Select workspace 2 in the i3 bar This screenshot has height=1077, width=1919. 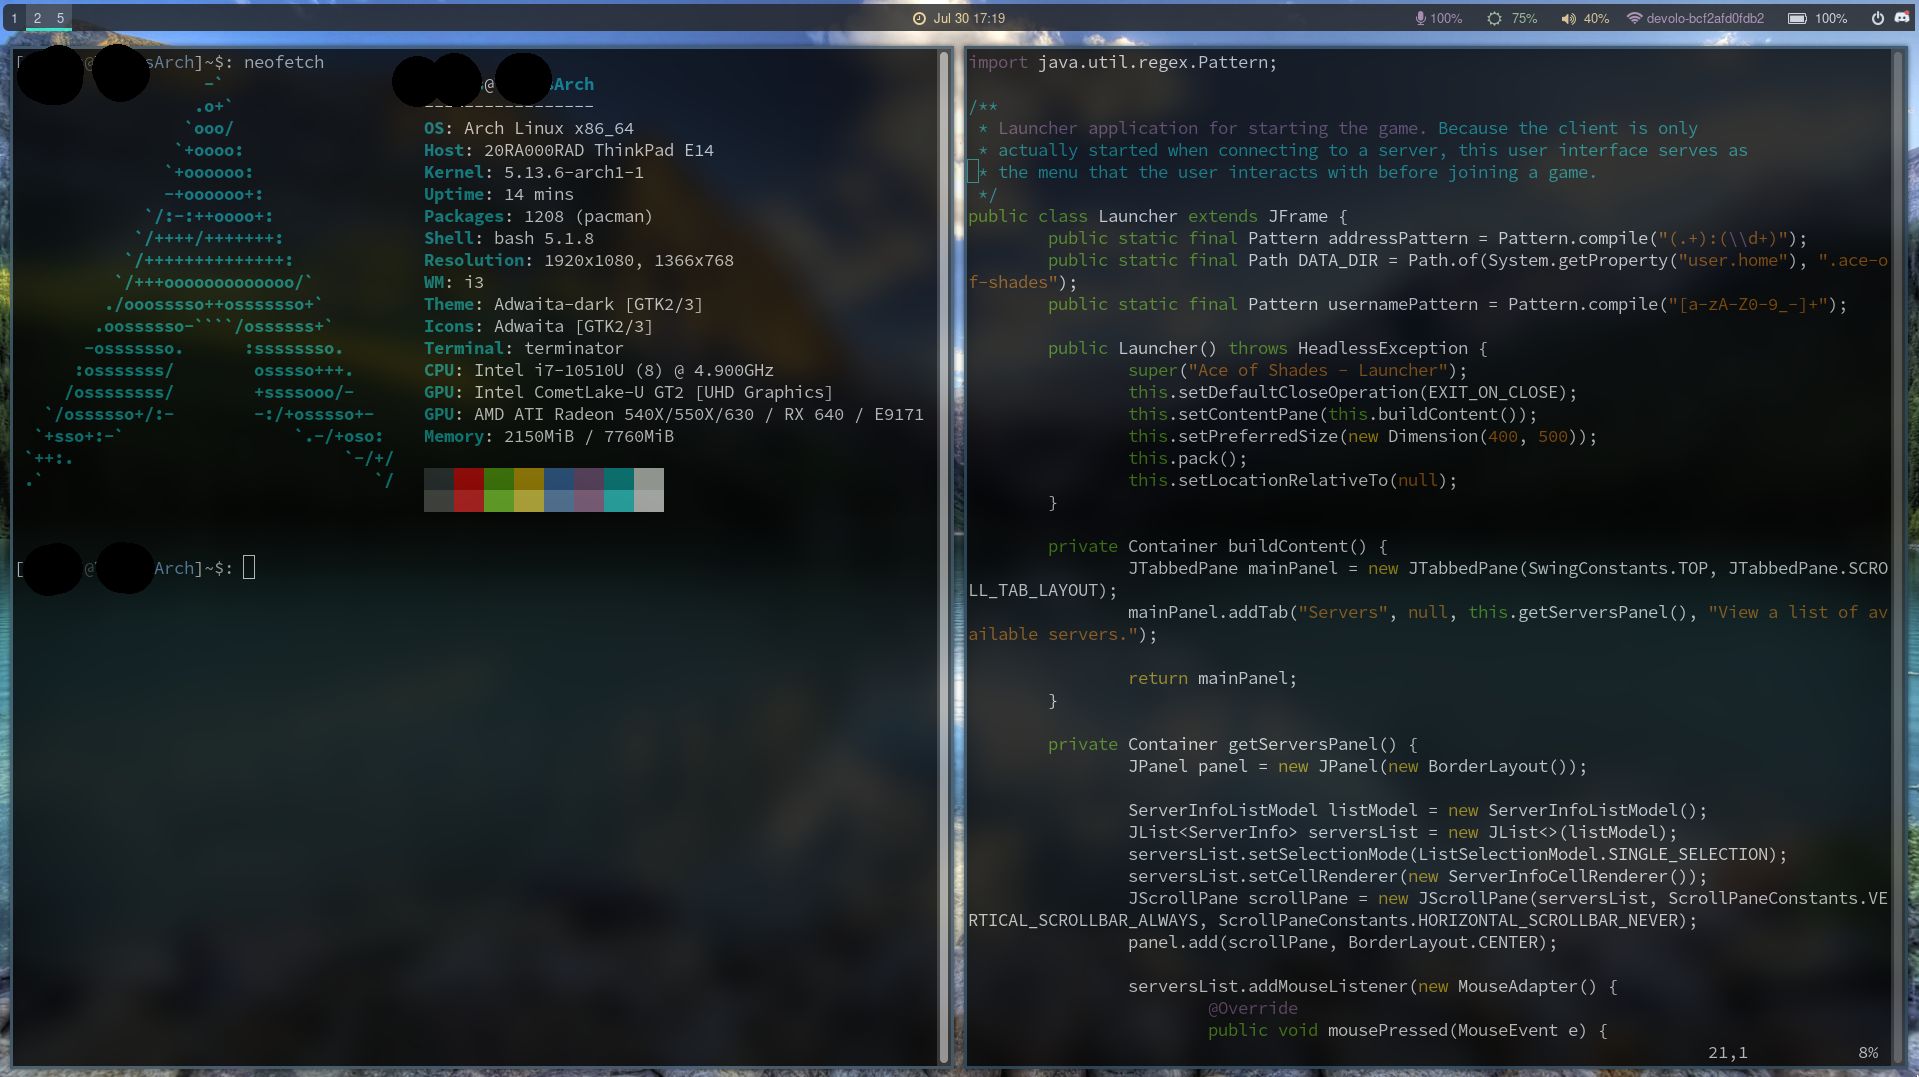pos(37,17)
